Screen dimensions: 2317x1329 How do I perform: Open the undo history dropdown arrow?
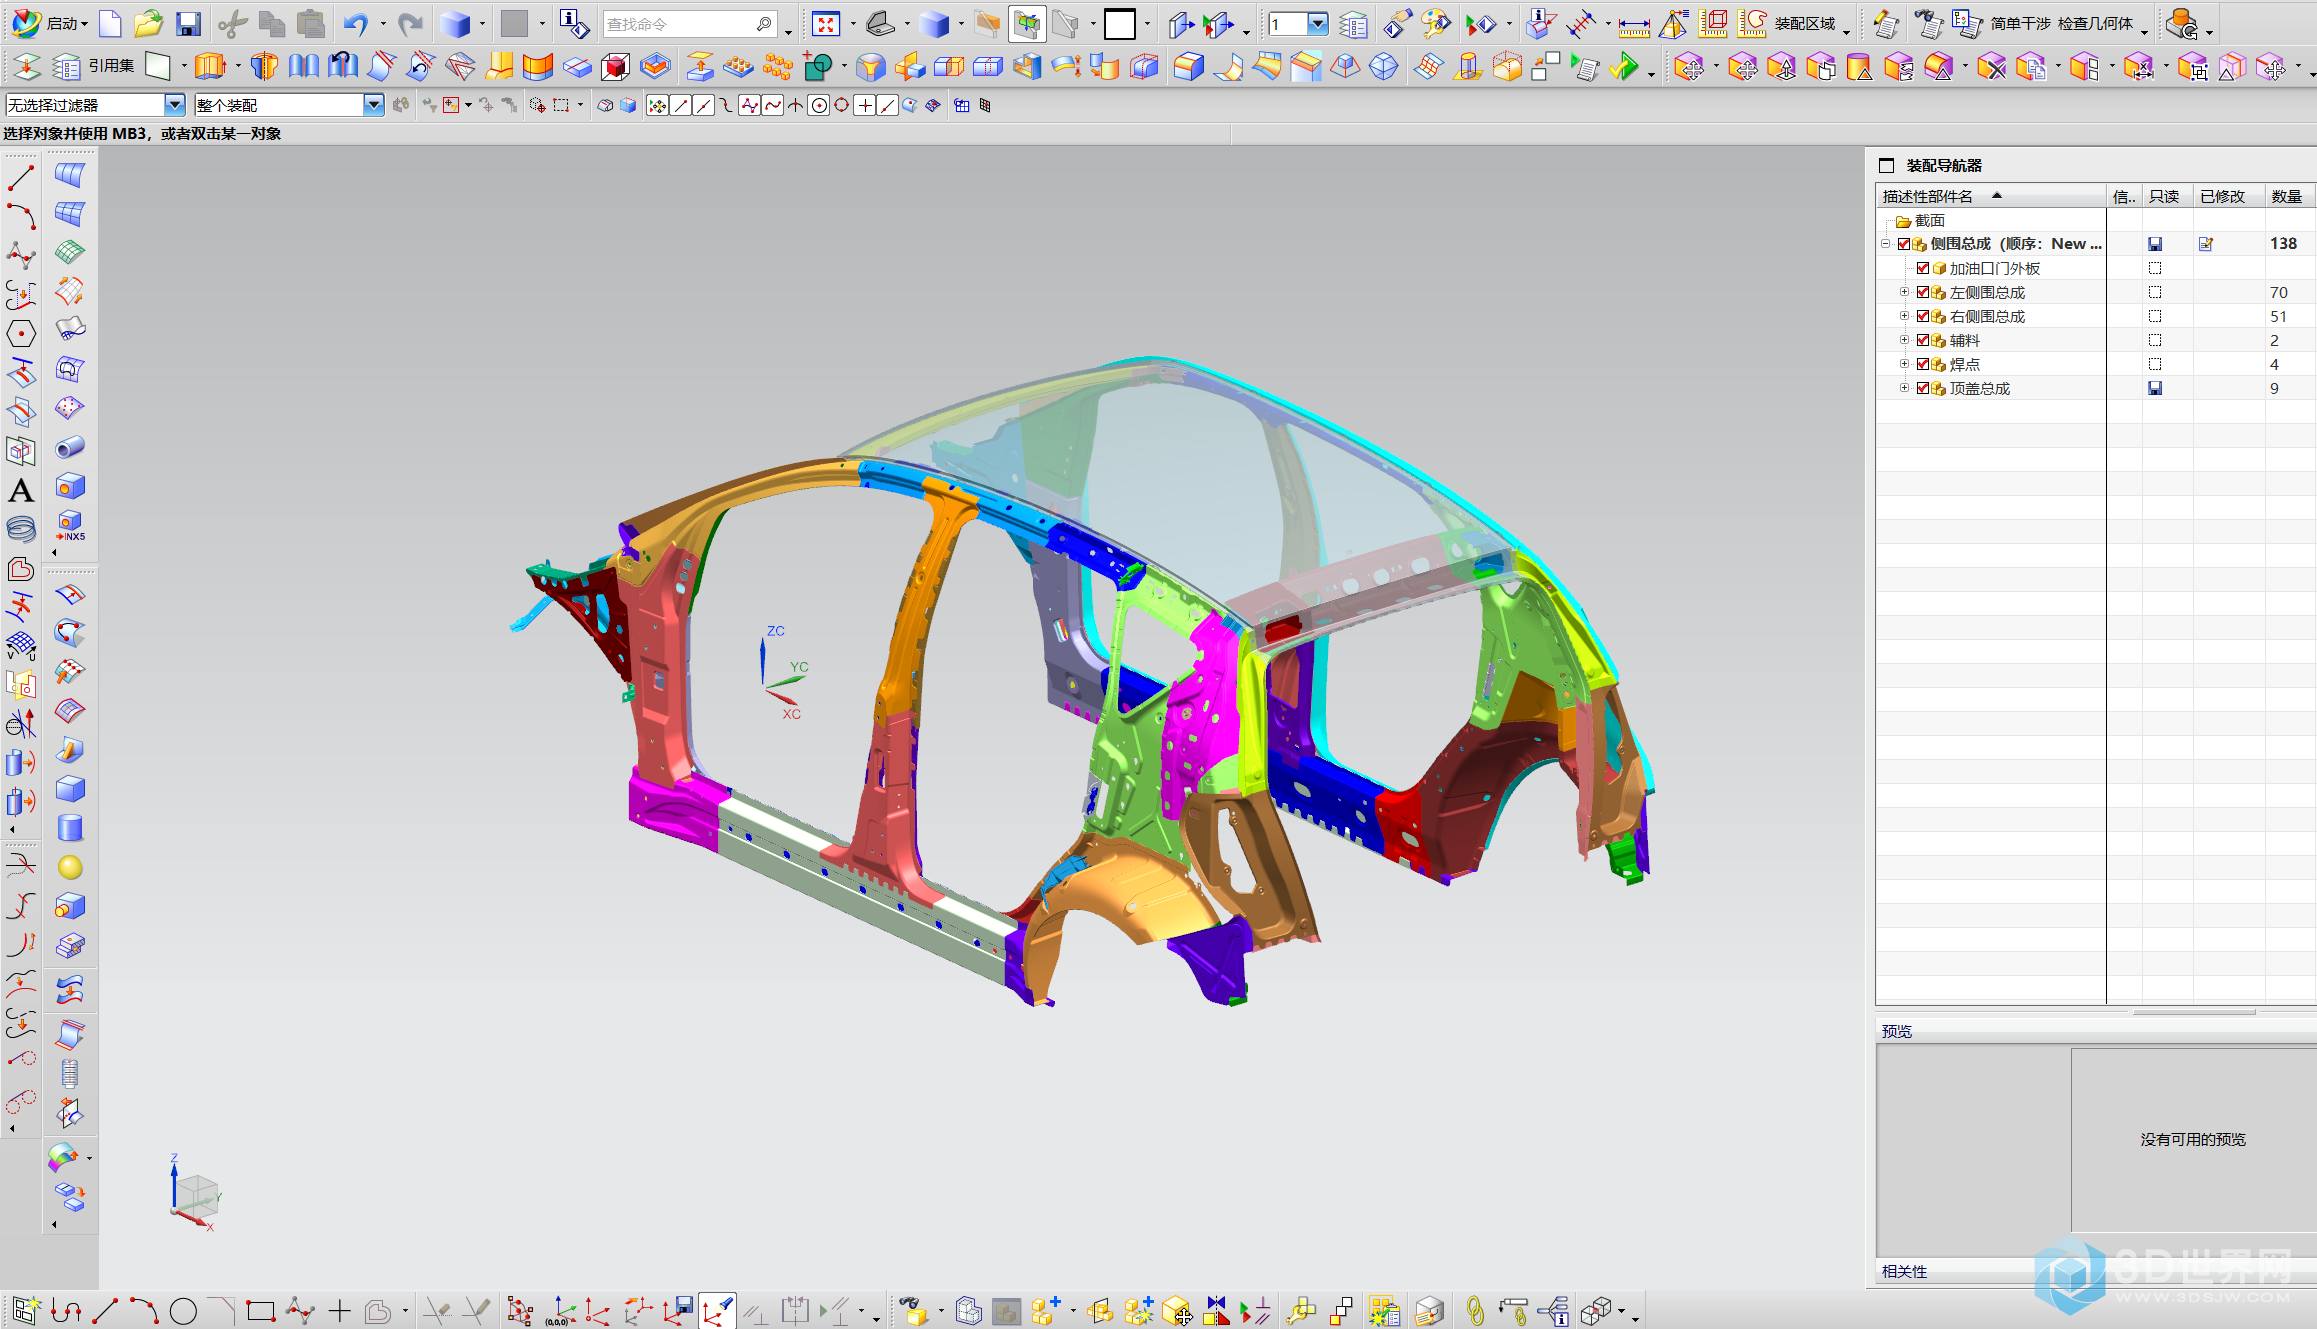point(382,24)
